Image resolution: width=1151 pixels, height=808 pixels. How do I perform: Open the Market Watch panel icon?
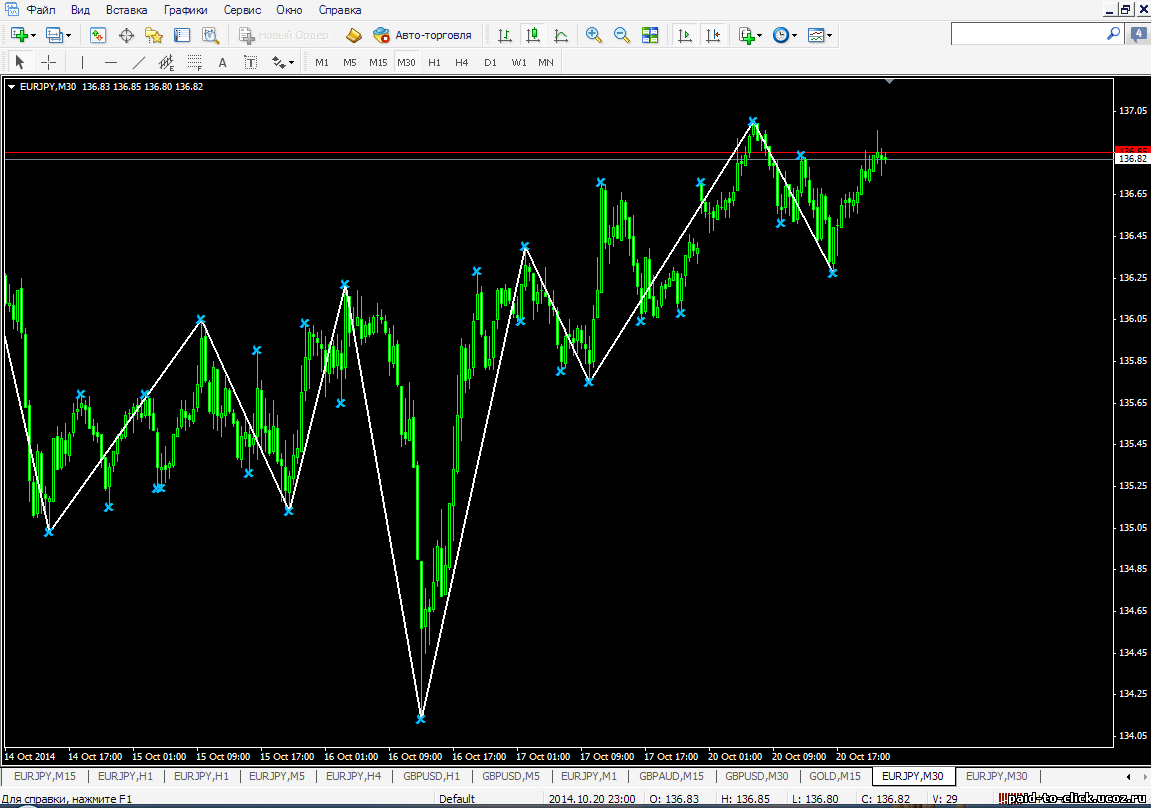98,35
